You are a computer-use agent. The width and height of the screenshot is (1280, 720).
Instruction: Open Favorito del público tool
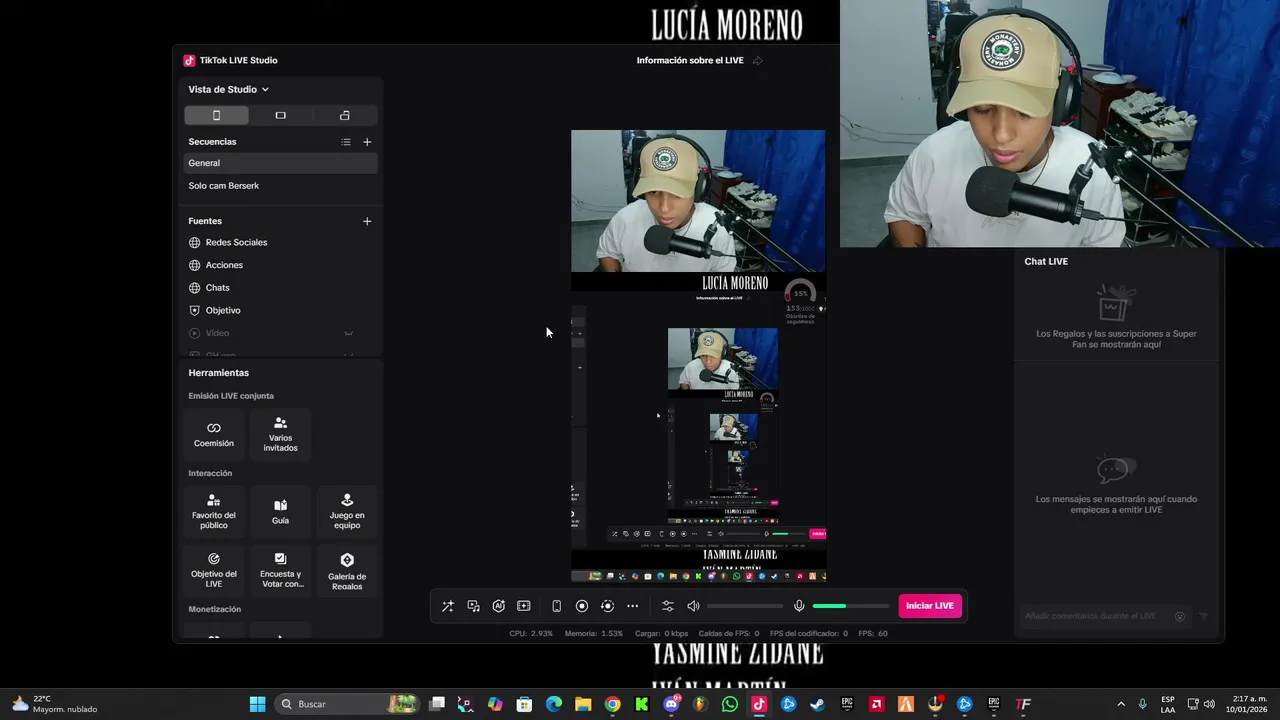coord(214,511)
